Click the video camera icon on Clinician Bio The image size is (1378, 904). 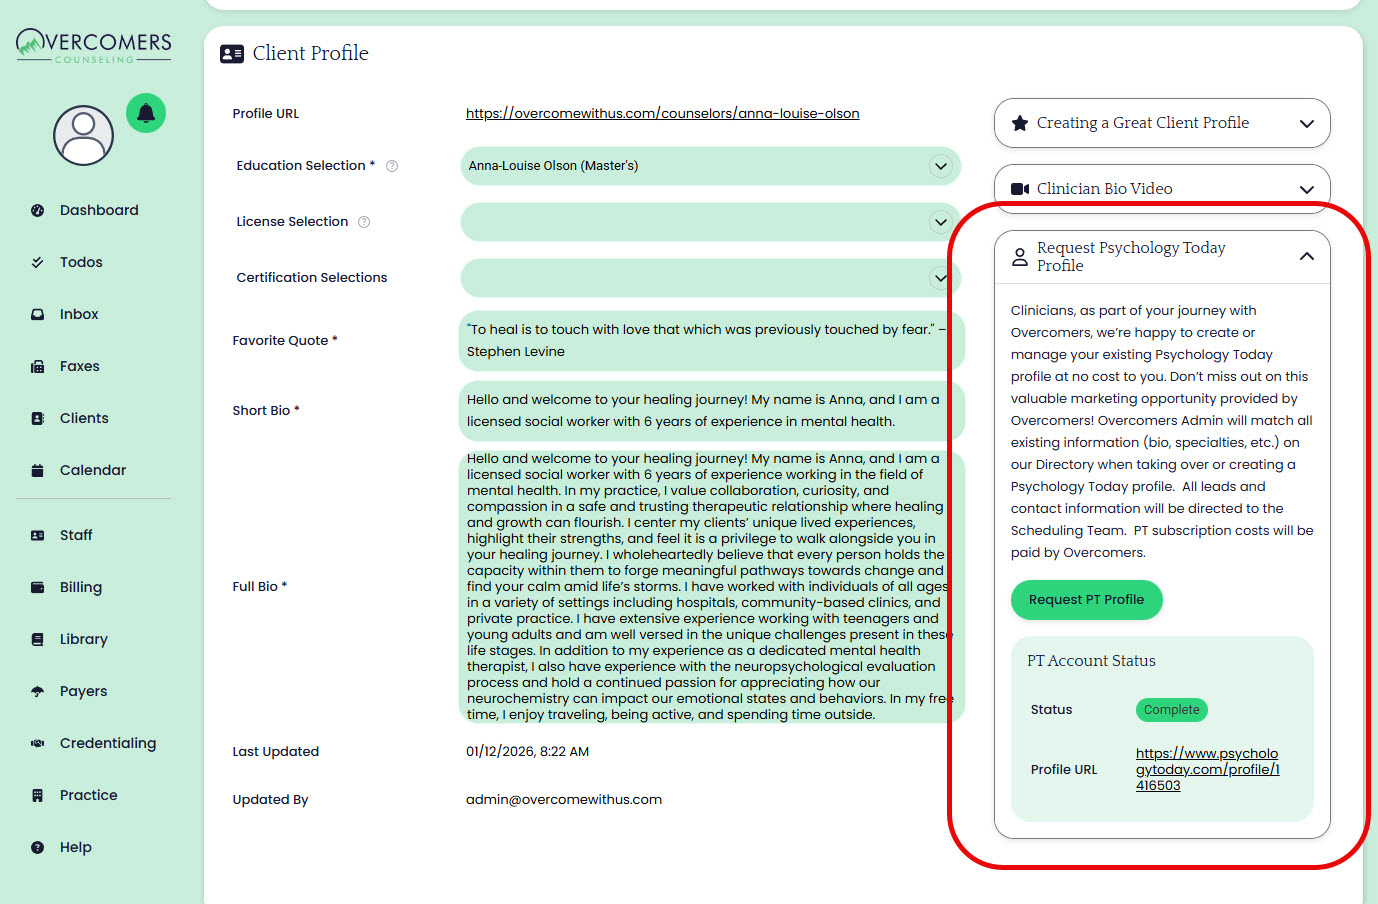coord(1020,189)
